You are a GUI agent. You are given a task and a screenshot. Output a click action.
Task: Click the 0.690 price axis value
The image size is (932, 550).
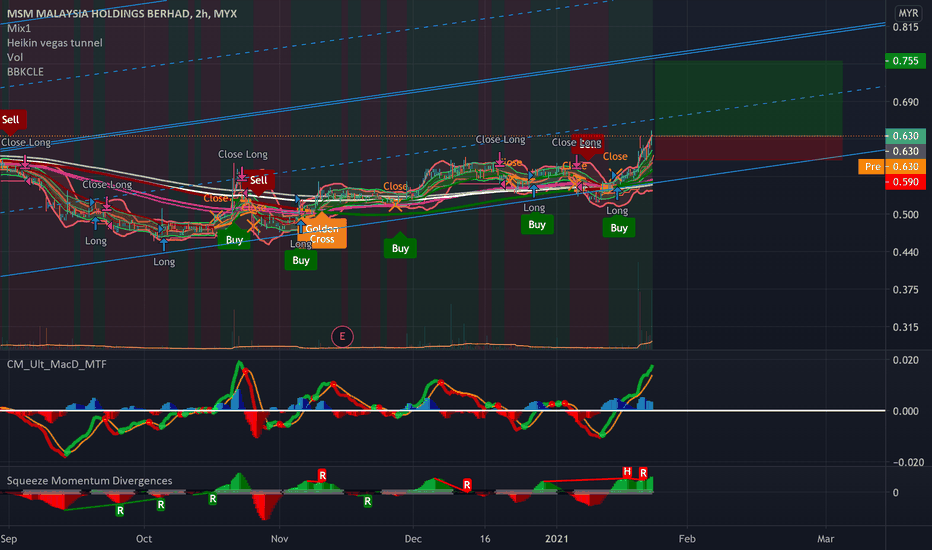[905, 102]
